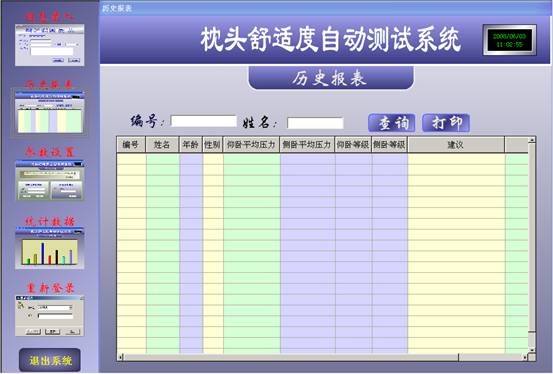Click the 侧卧平均压力 column header
553x374 pixels.
click(307, 145)
